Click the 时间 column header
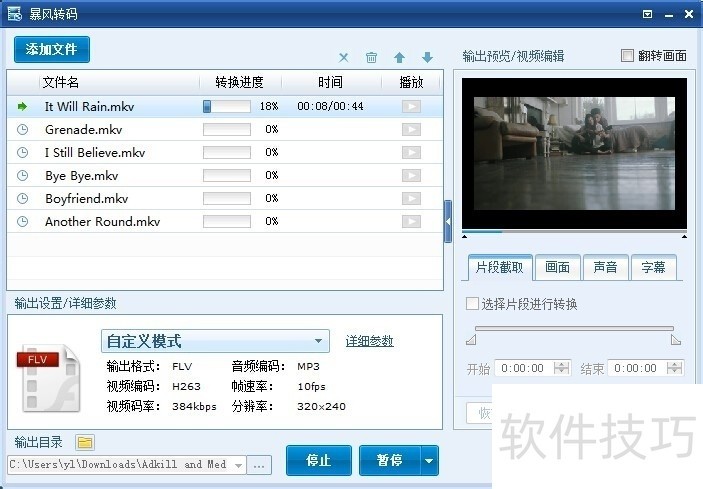The width and height of the screenshot is (703, 489). pos(330,82)
